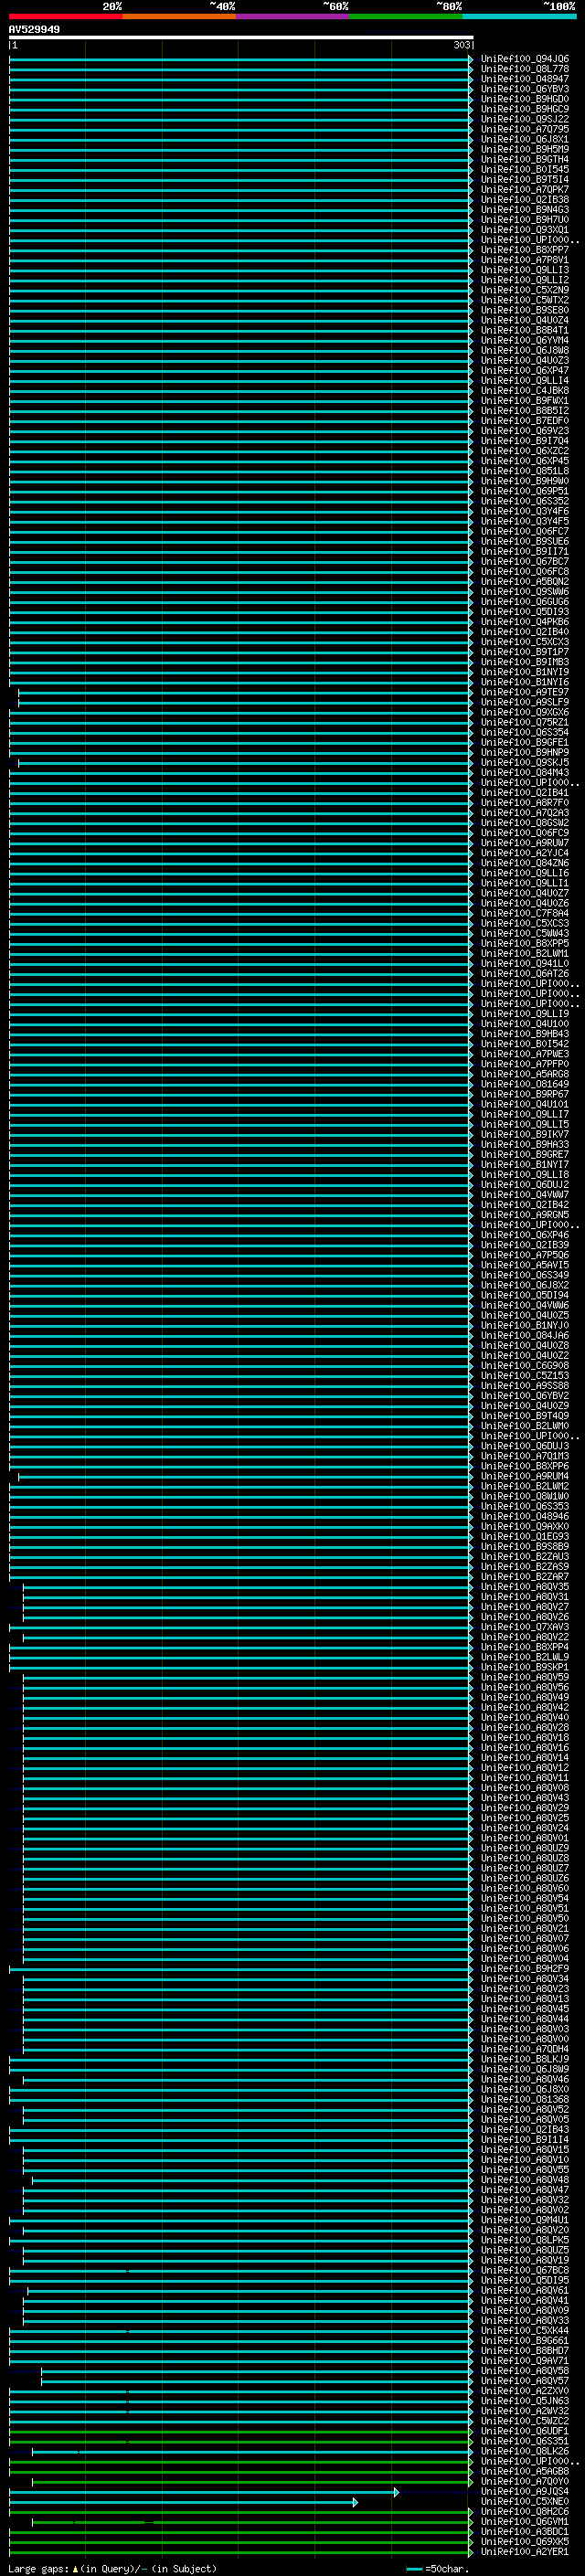
Task: Select label UniRef100_C5X2N9
Action: (x=525, y=290)
